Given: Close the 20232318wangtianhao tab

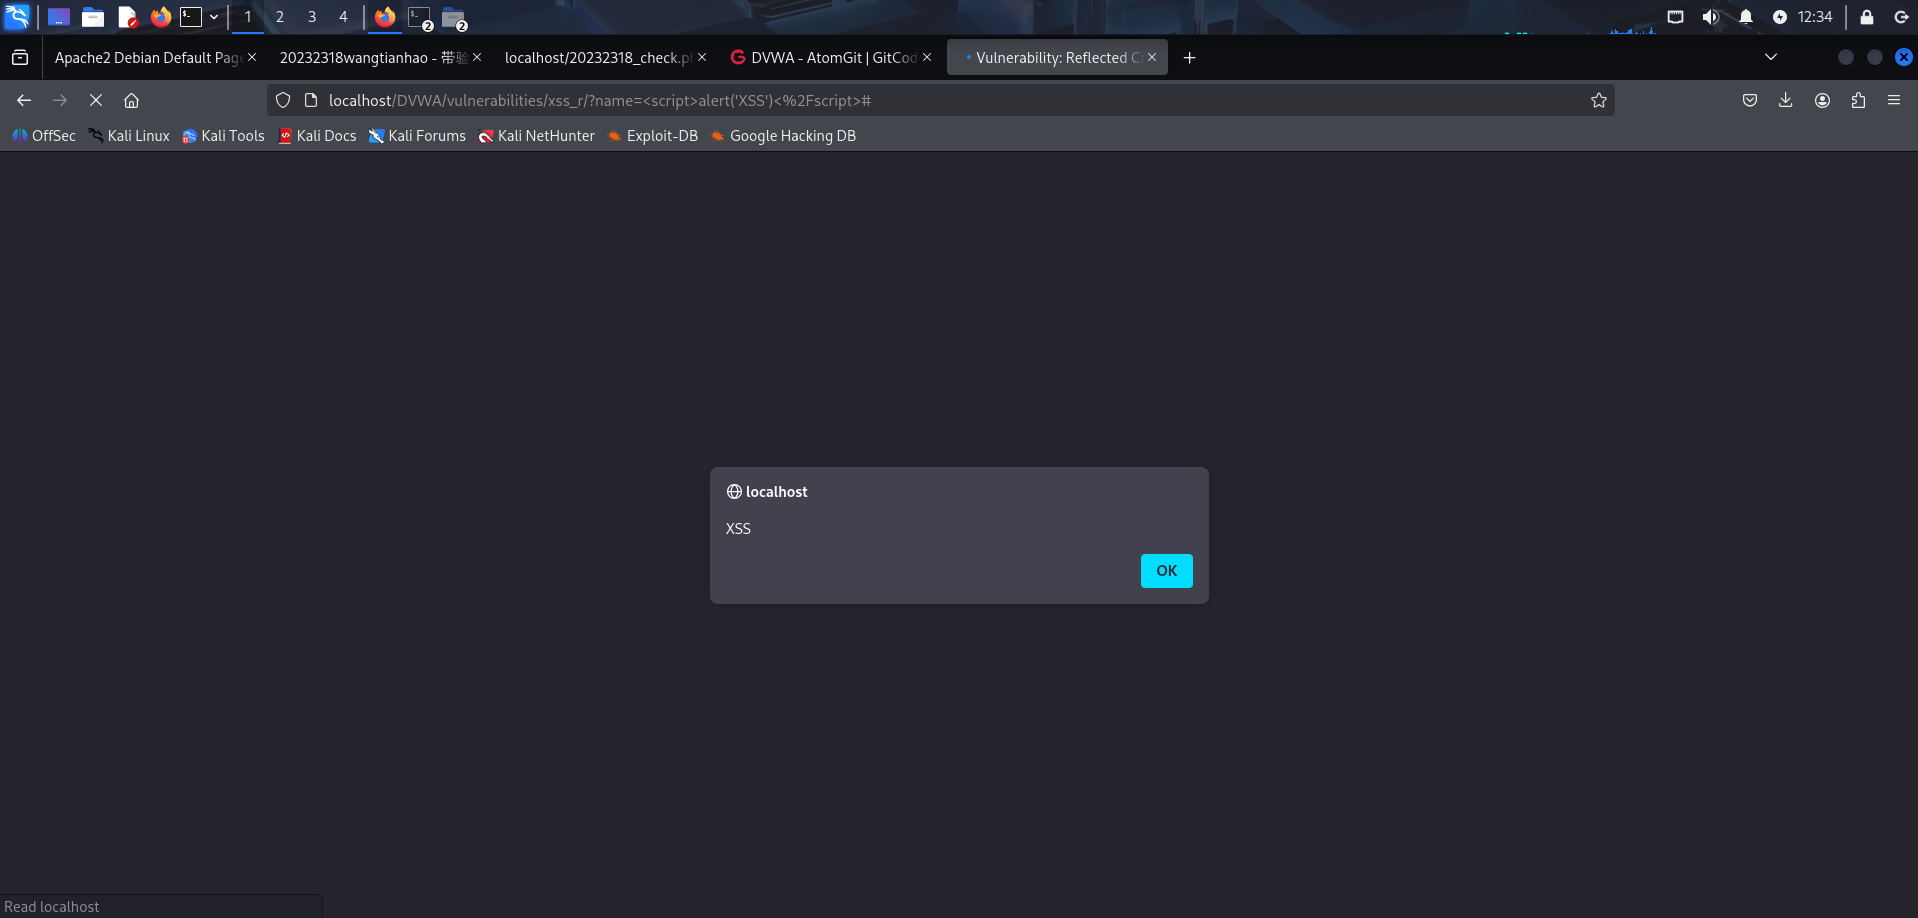Looking at the screenshot, I should (x=477, y=58).
